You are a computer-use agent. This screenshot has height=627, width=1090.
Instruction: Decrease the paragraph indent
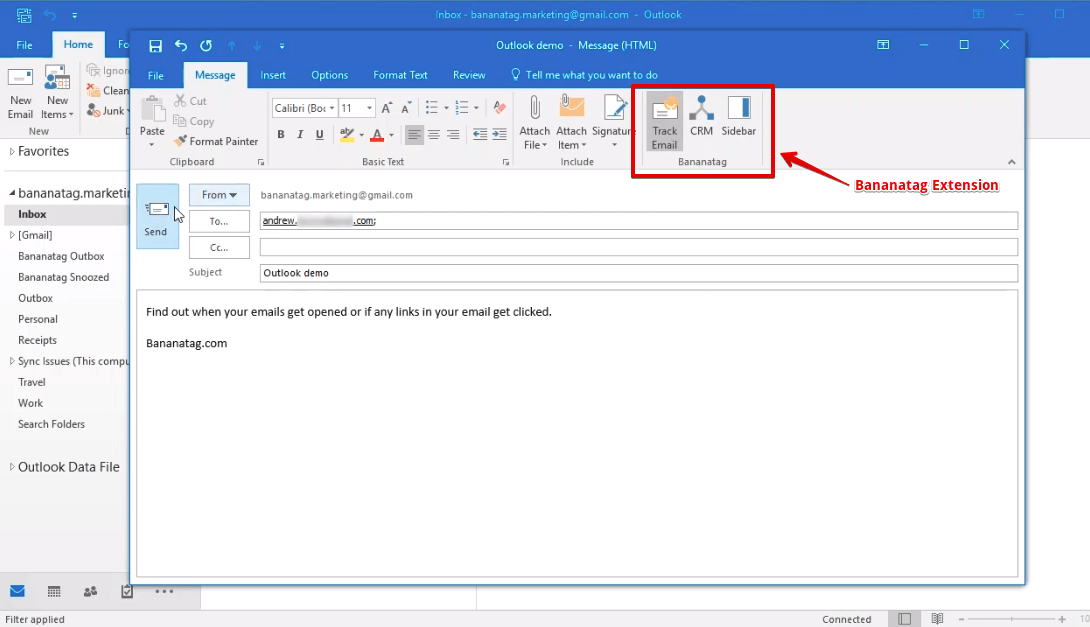click(x=480, y=134)
